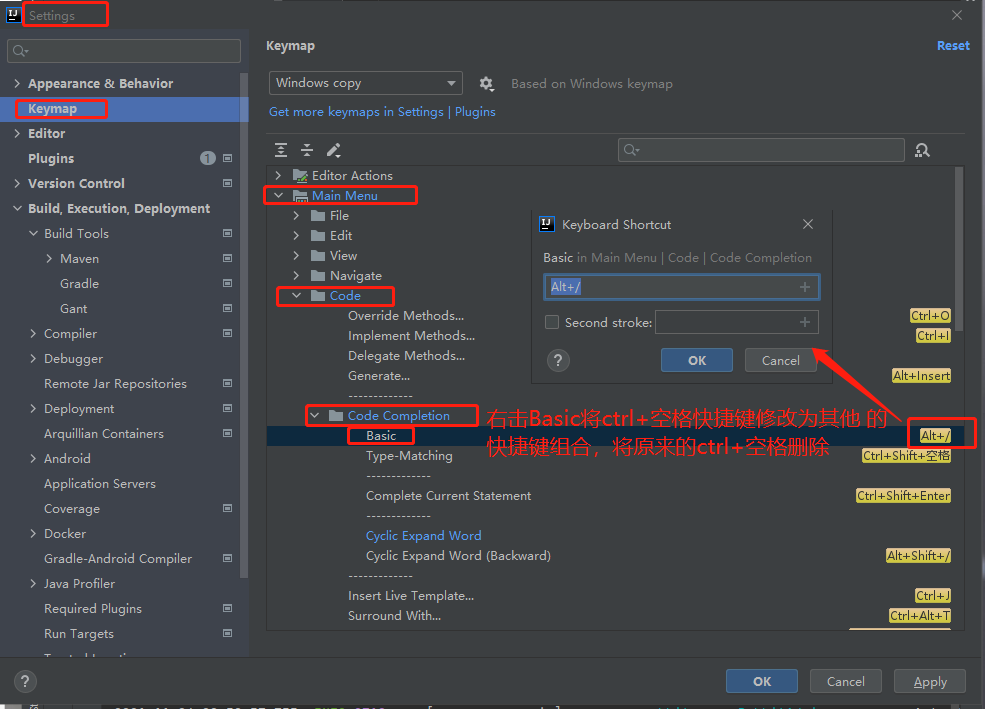The image size is (985, 709).
Task: Select the Type-Matching action row
Action: 409,456
